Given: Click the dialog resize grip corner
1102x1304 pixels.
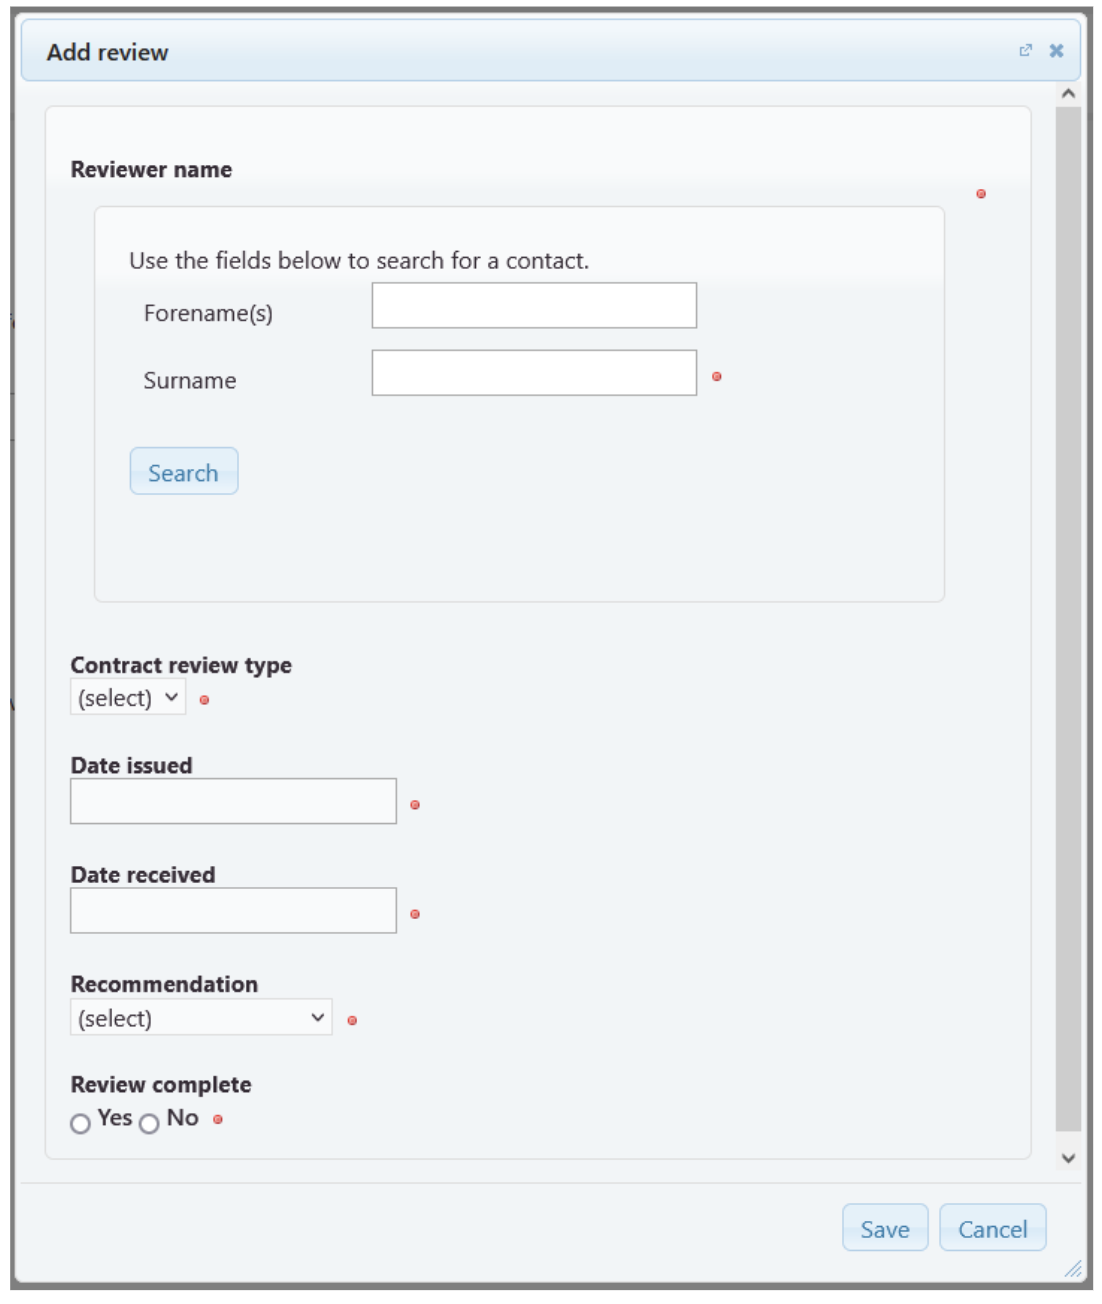Looking at the screenshot, I should 1073,1269.
